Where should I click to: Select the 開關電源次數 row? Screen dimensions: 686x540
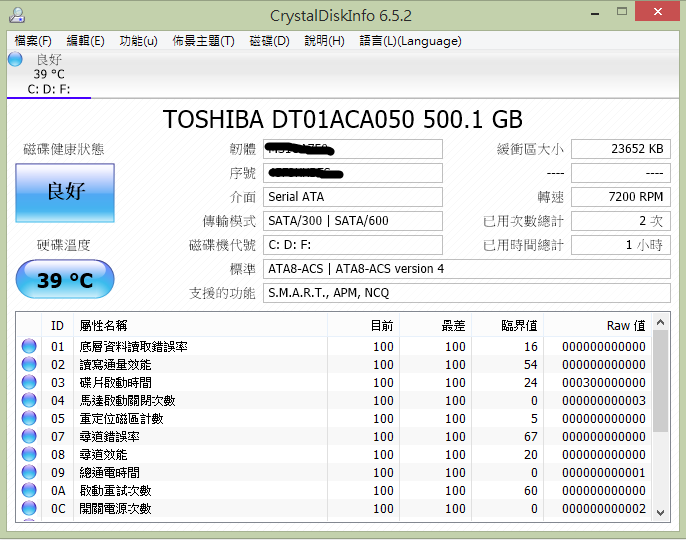(x=334, y=508)
